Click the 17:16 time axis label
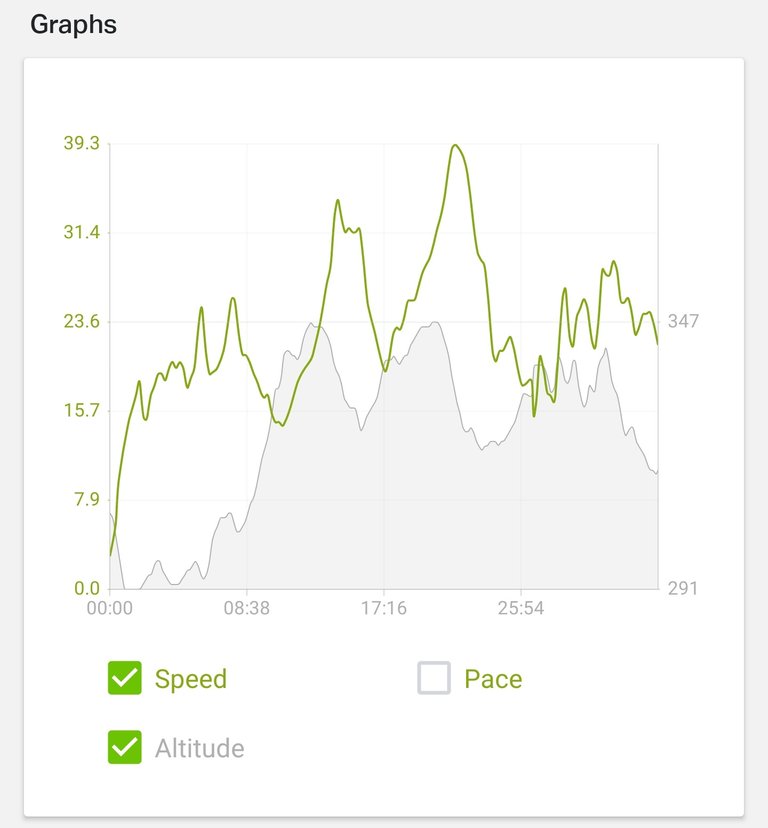The image size is (768, 828). [383, 608]
